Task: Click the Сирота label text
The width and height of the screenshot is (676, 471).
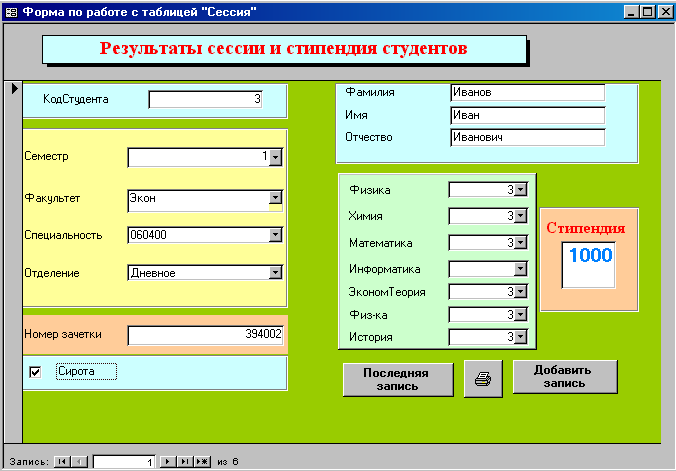Action: 76,371
